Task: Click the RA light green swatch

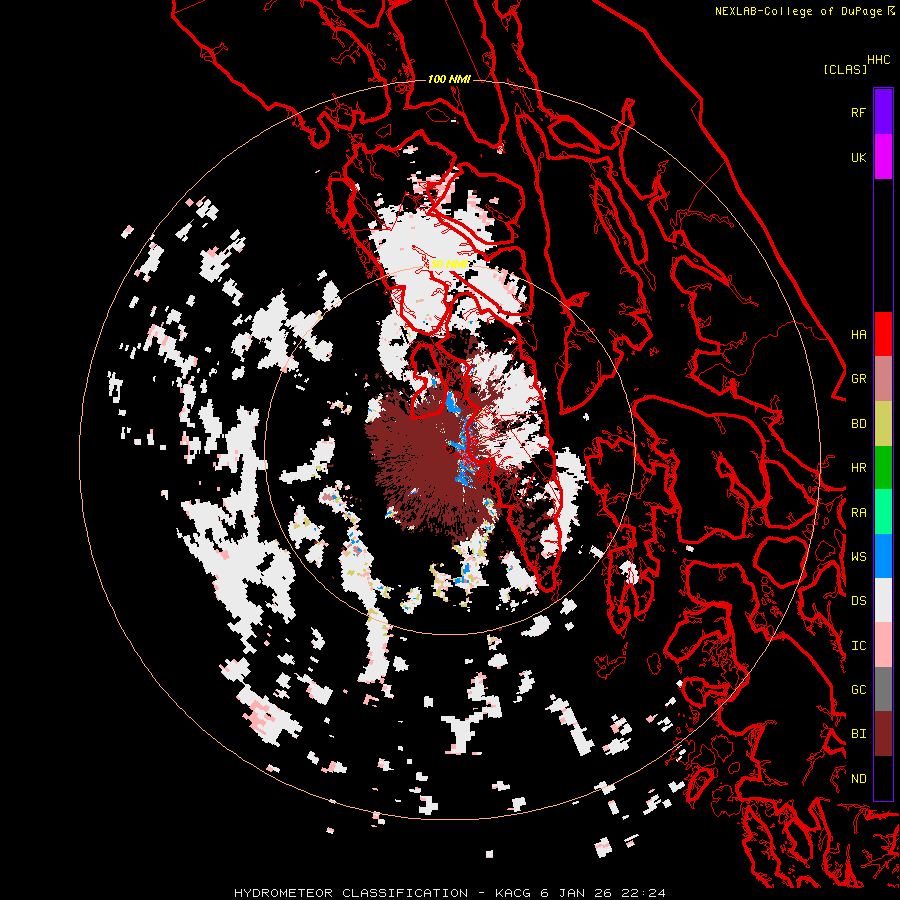Action: pos(883,512)
